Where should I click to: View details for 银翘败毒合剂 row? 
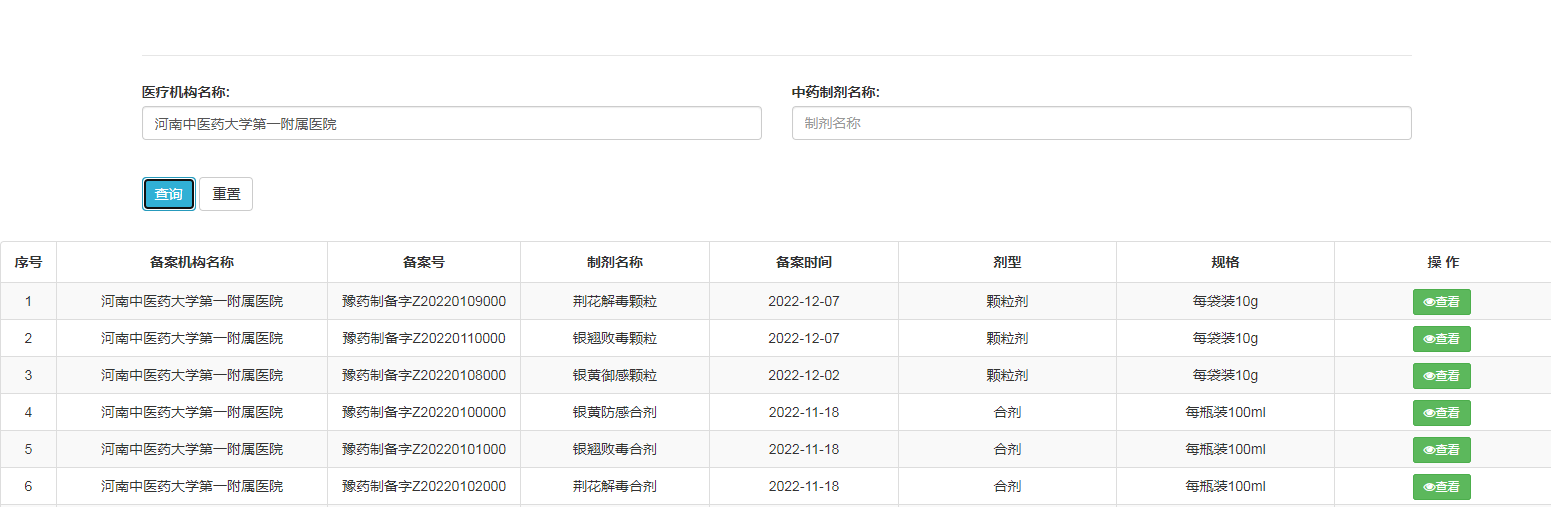1442,450
